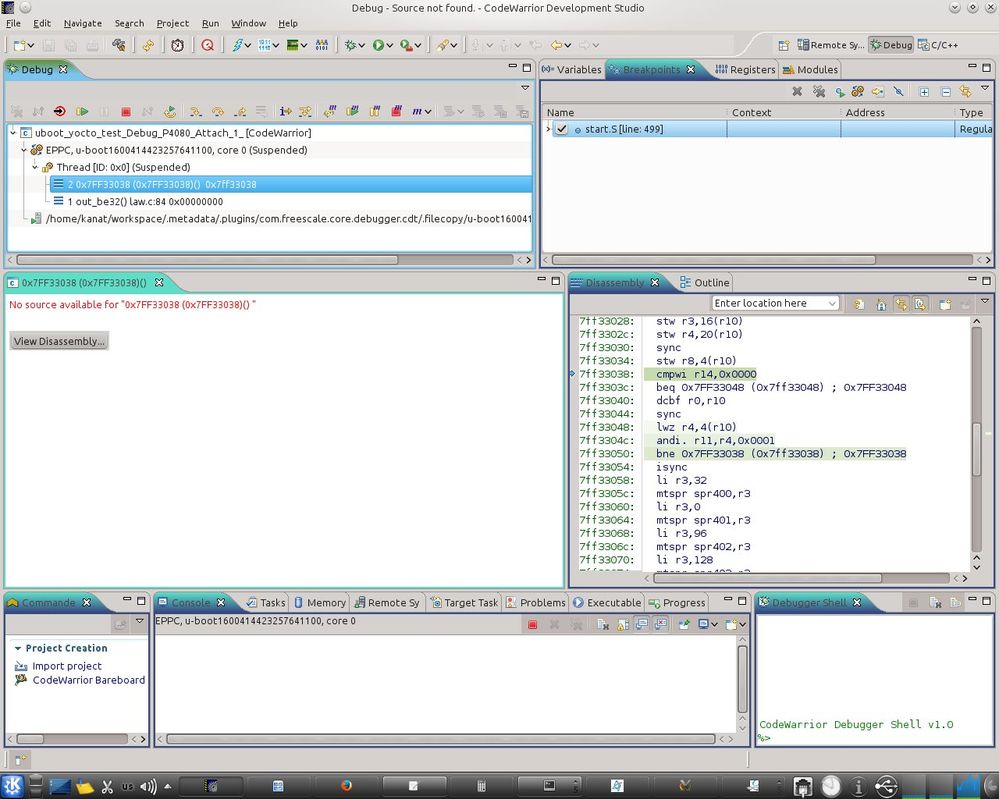Click Expand All icon in Breakpoints view
999x799 pixels.
click(x=924, y=92)
